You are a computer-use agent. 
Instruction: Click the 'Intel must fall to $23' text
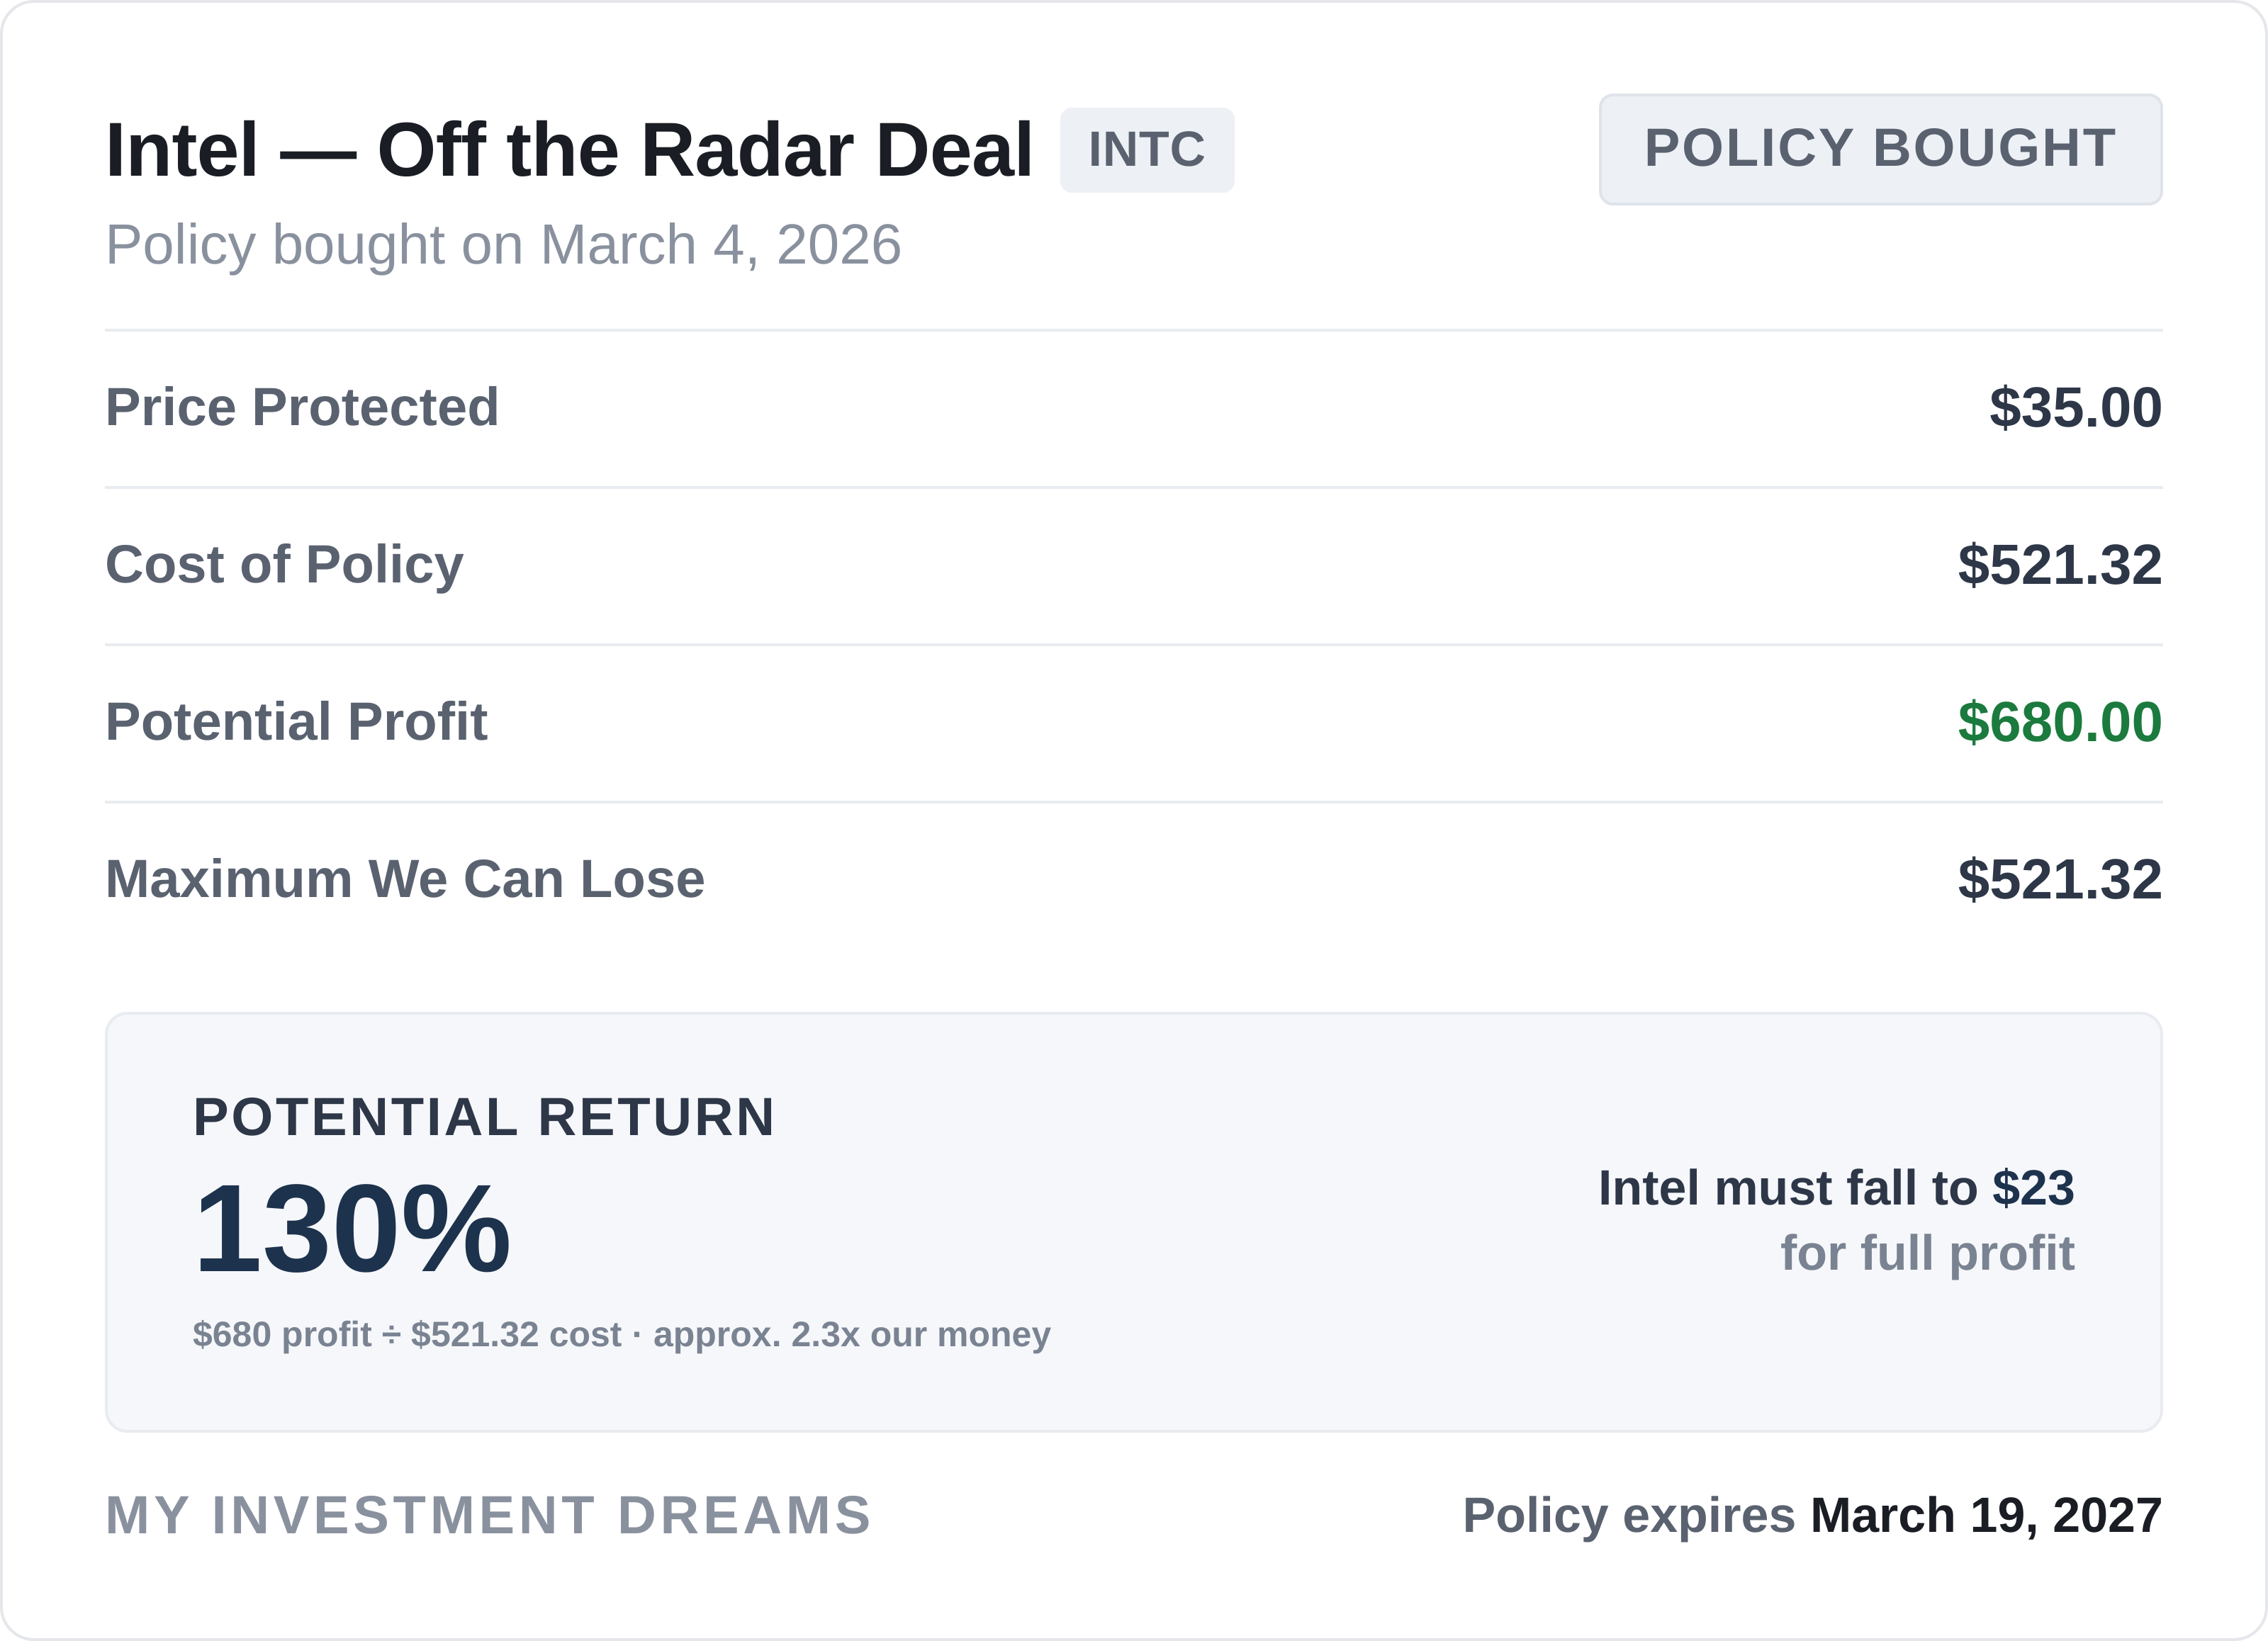pyautogui.click(x=1836, y=1188)
